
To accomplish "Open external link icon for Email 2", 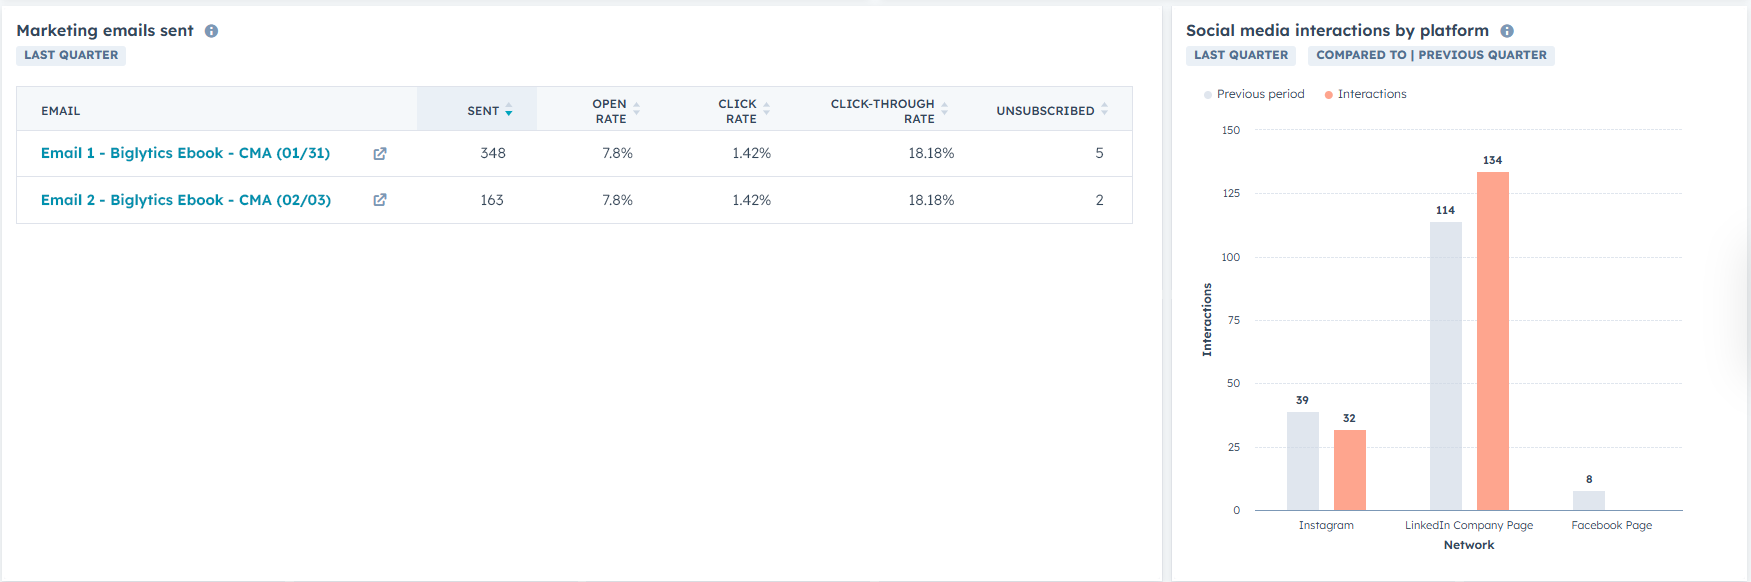I will pyautogui.click(x=380, y=200).
